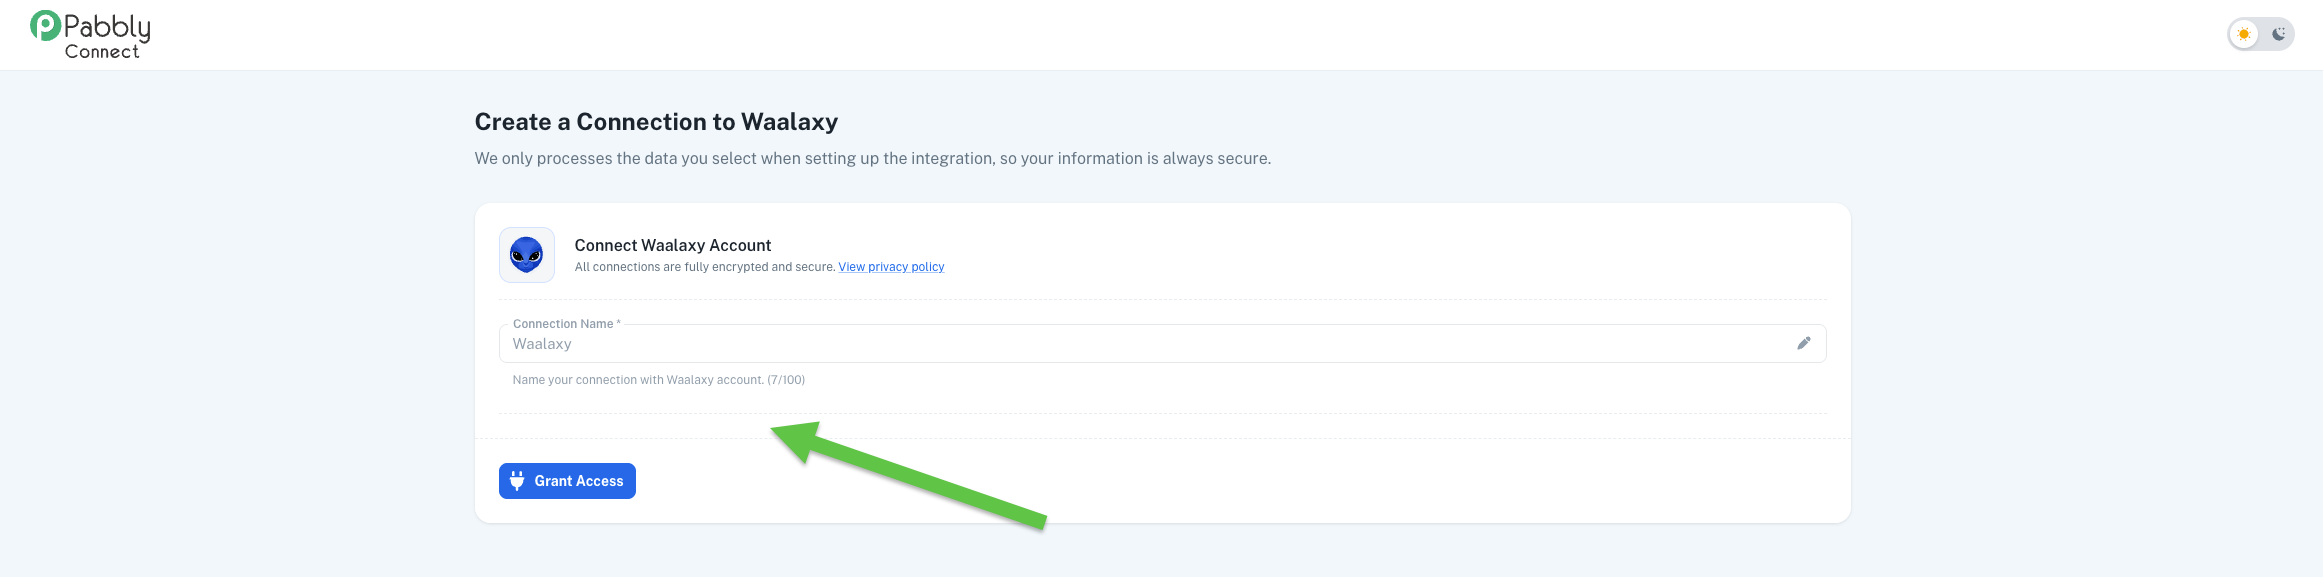Click the pencil edit icon in Connection Name
Image resolution: width=2323 pixels, height=577 pixels.
click(x=1804, y=343)
